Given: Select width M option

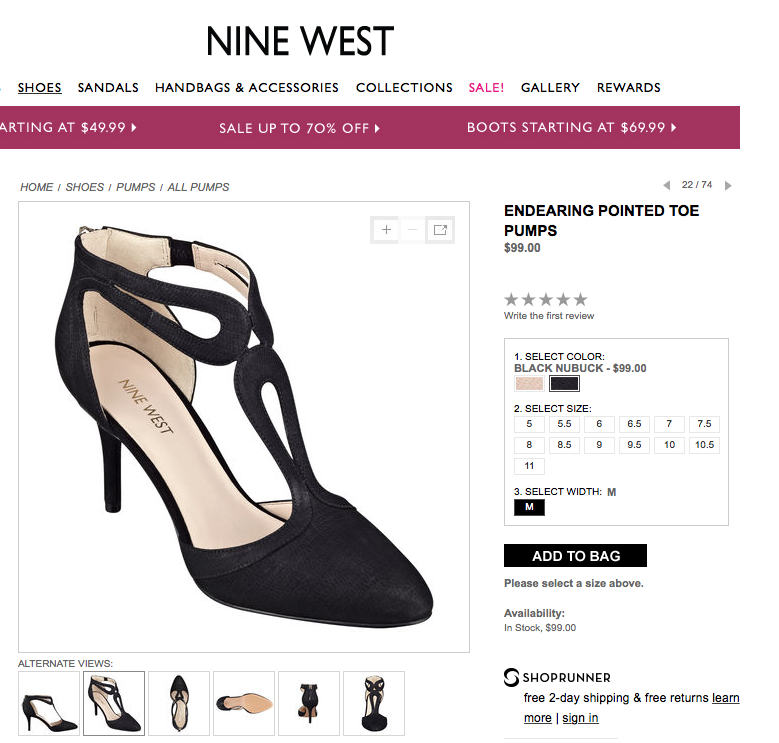Looking at the screenshot, I should (x=529, y=507).
